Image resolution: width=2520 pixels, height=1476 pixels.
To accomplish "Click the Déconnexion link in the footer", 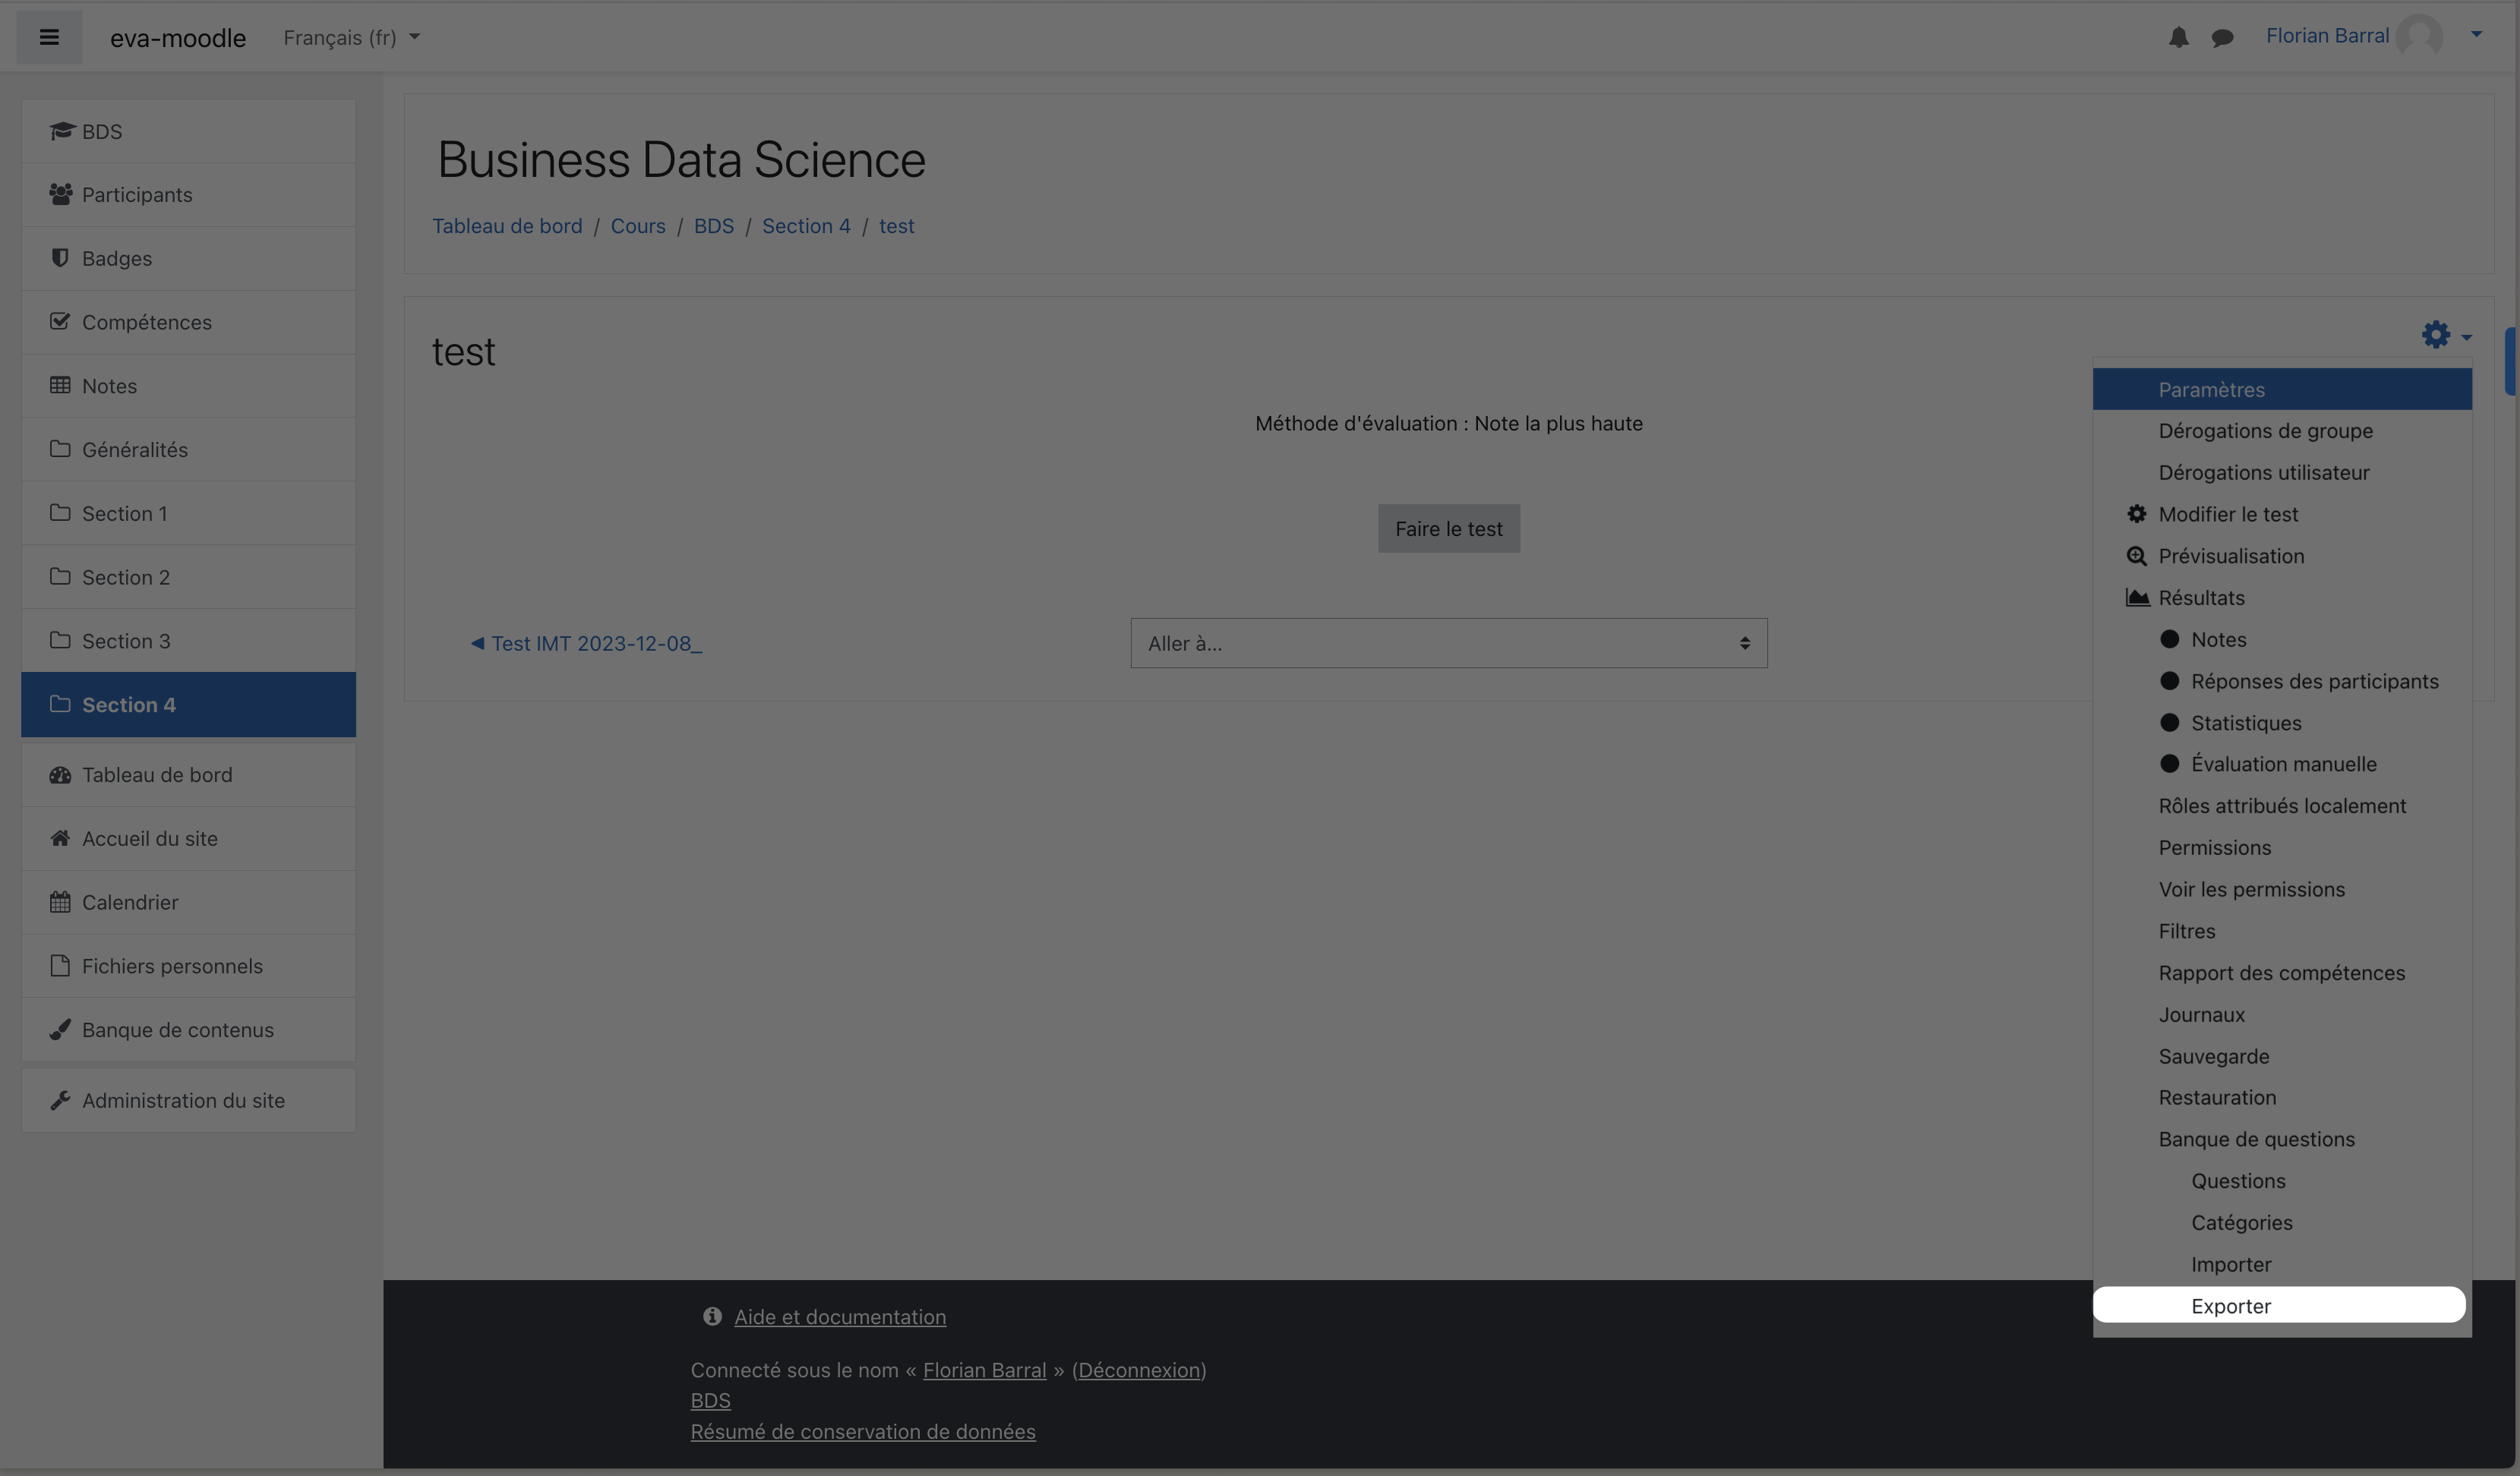I will [x=1139, y=1370].
